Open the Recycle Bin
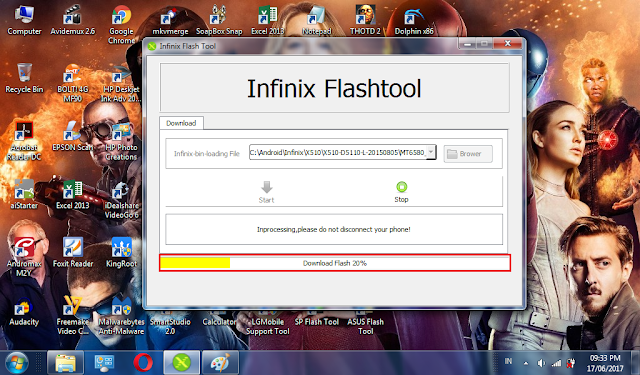This screenshot has height=375, width=640. [x=24, y=78]
